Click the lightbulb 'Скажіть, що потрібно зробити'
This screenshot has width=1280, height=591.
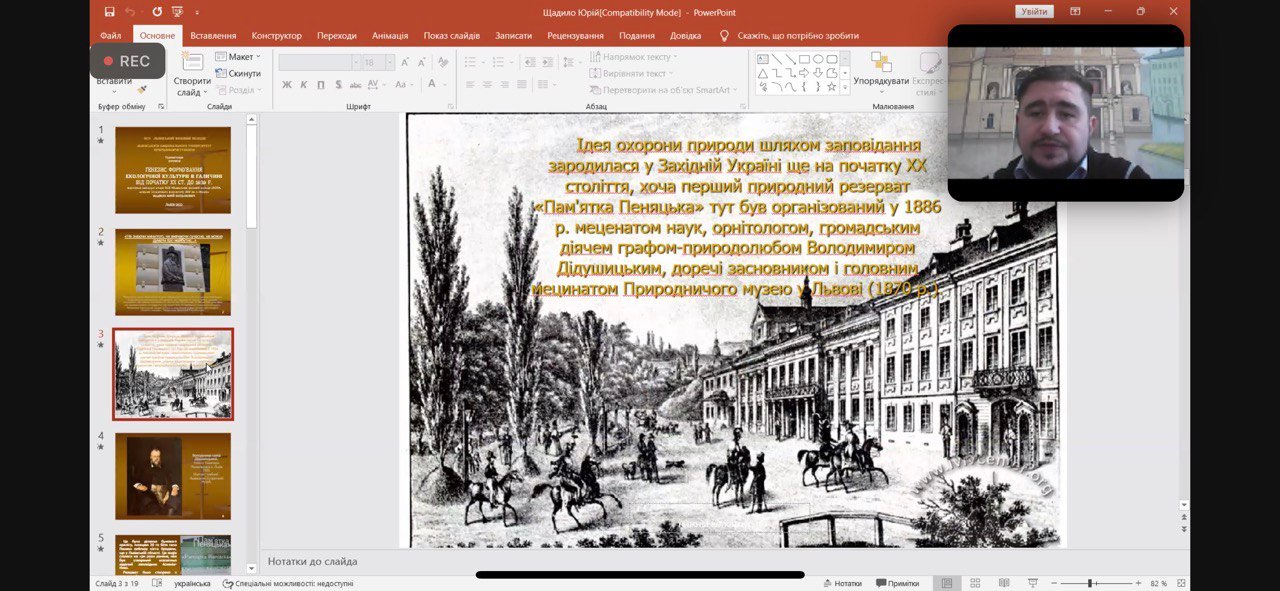724,35
